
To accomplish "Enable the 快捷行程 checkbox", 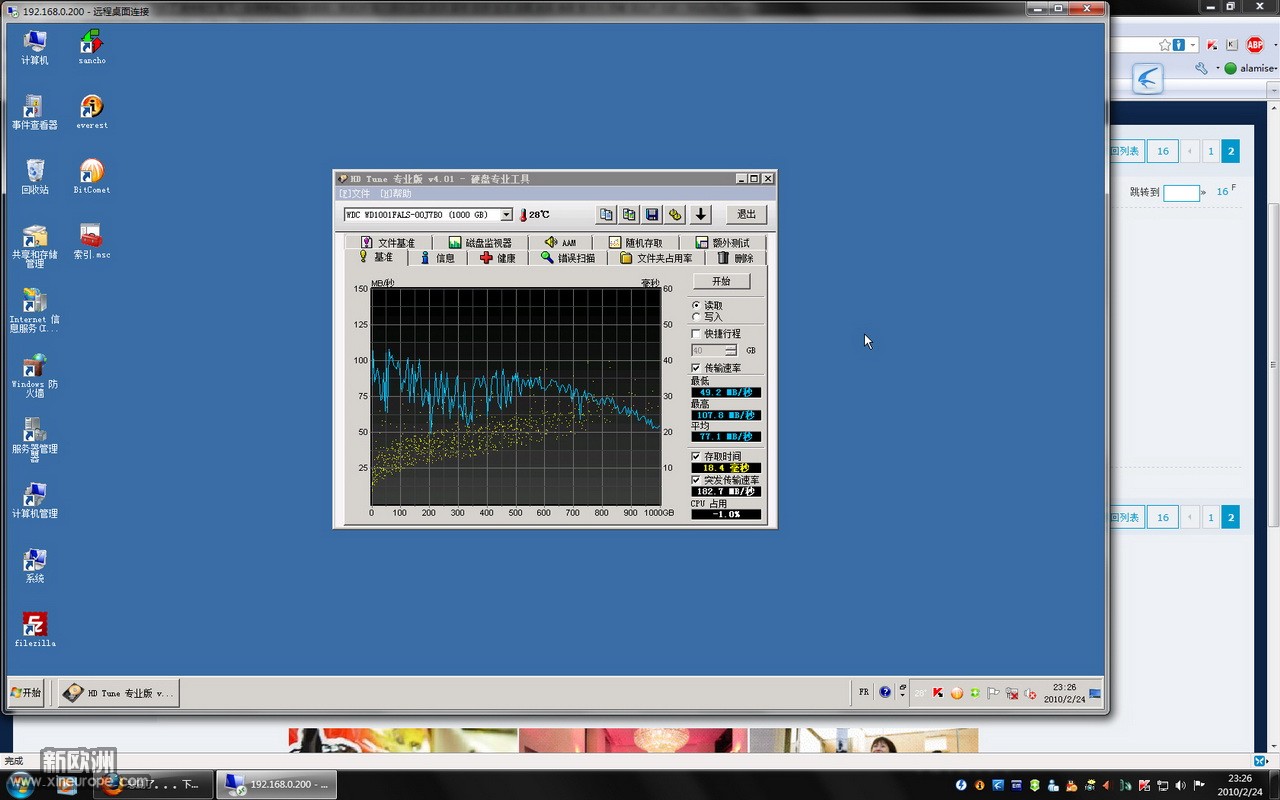I will click(x=696, y=334).
